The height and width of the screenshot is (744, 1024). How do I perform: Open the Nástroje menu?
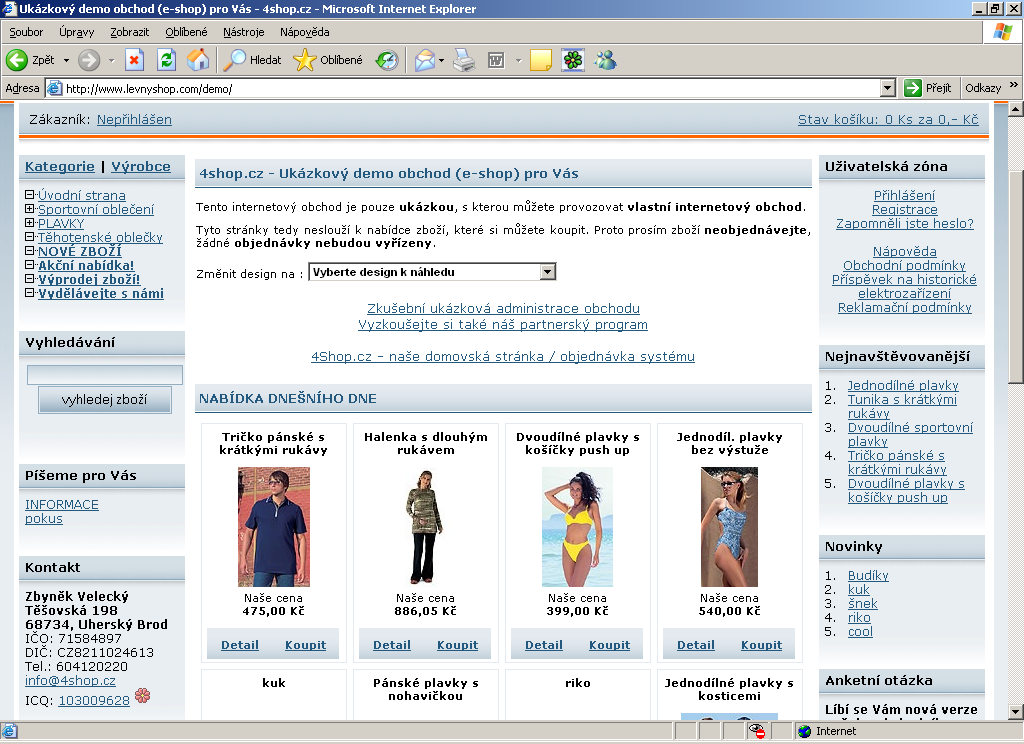[244, 32]
